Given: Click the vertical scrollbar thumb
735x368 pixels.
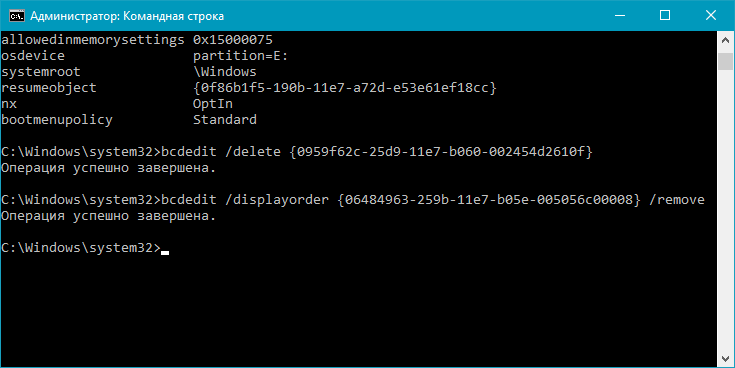Looking at the screenshot, I should click(x=726, y=61).
